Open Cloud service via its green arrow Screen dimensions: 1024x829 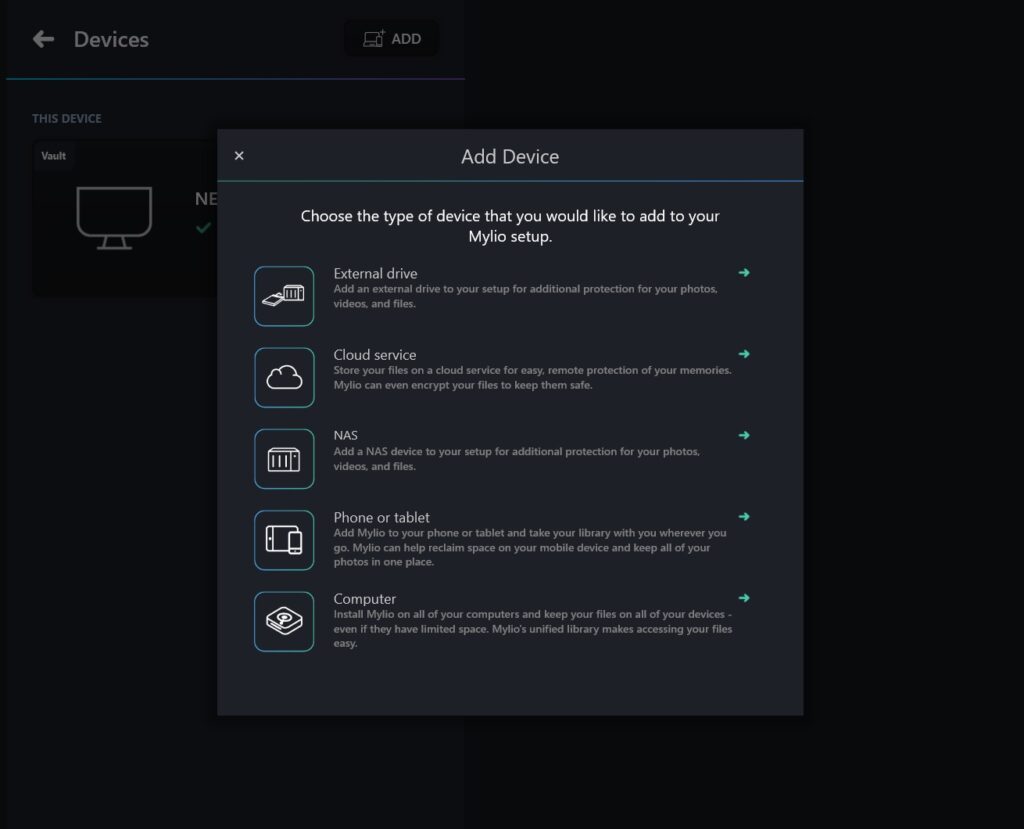click(x=743, y=354)
